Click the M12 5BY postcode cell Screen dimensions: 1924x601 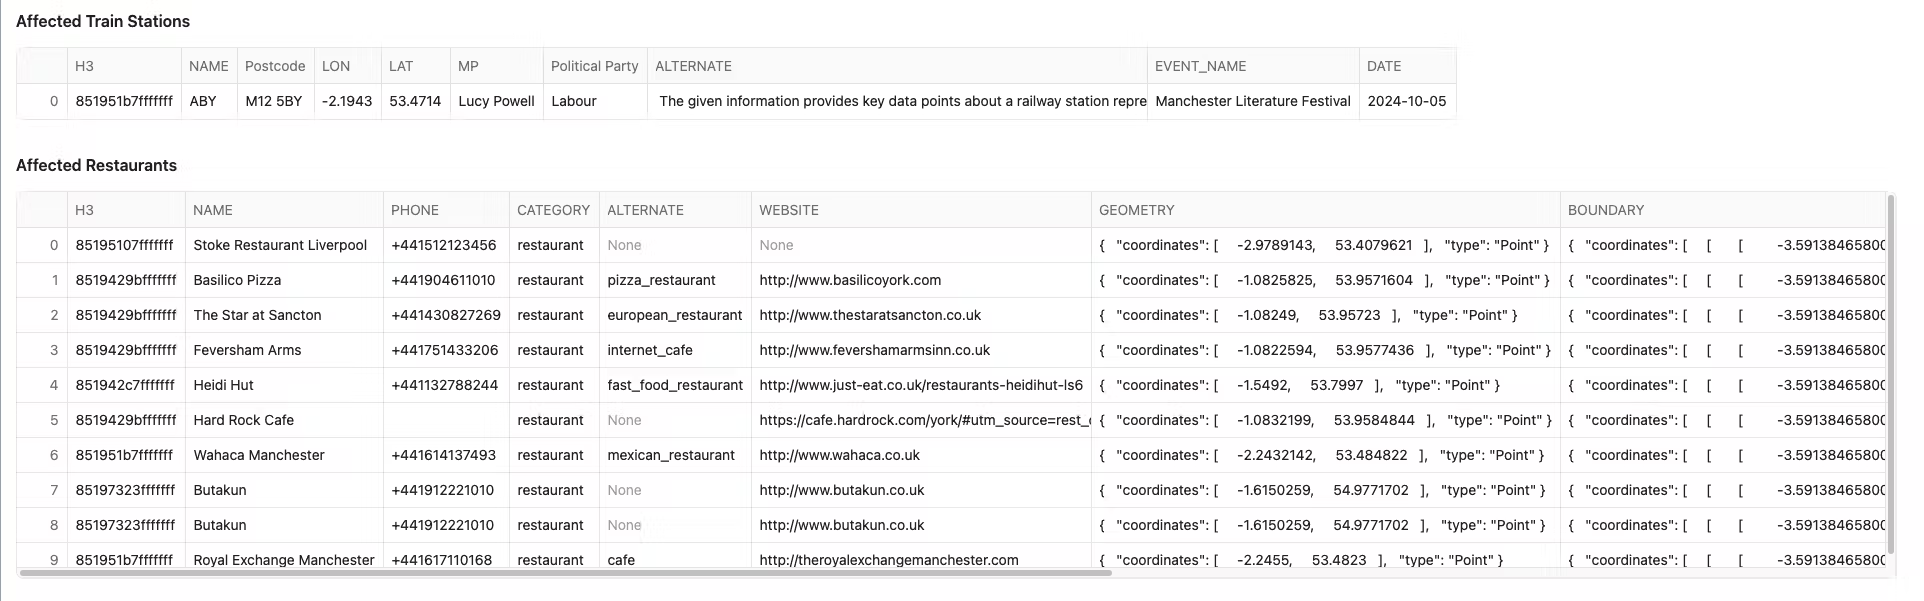coord(274,101)
